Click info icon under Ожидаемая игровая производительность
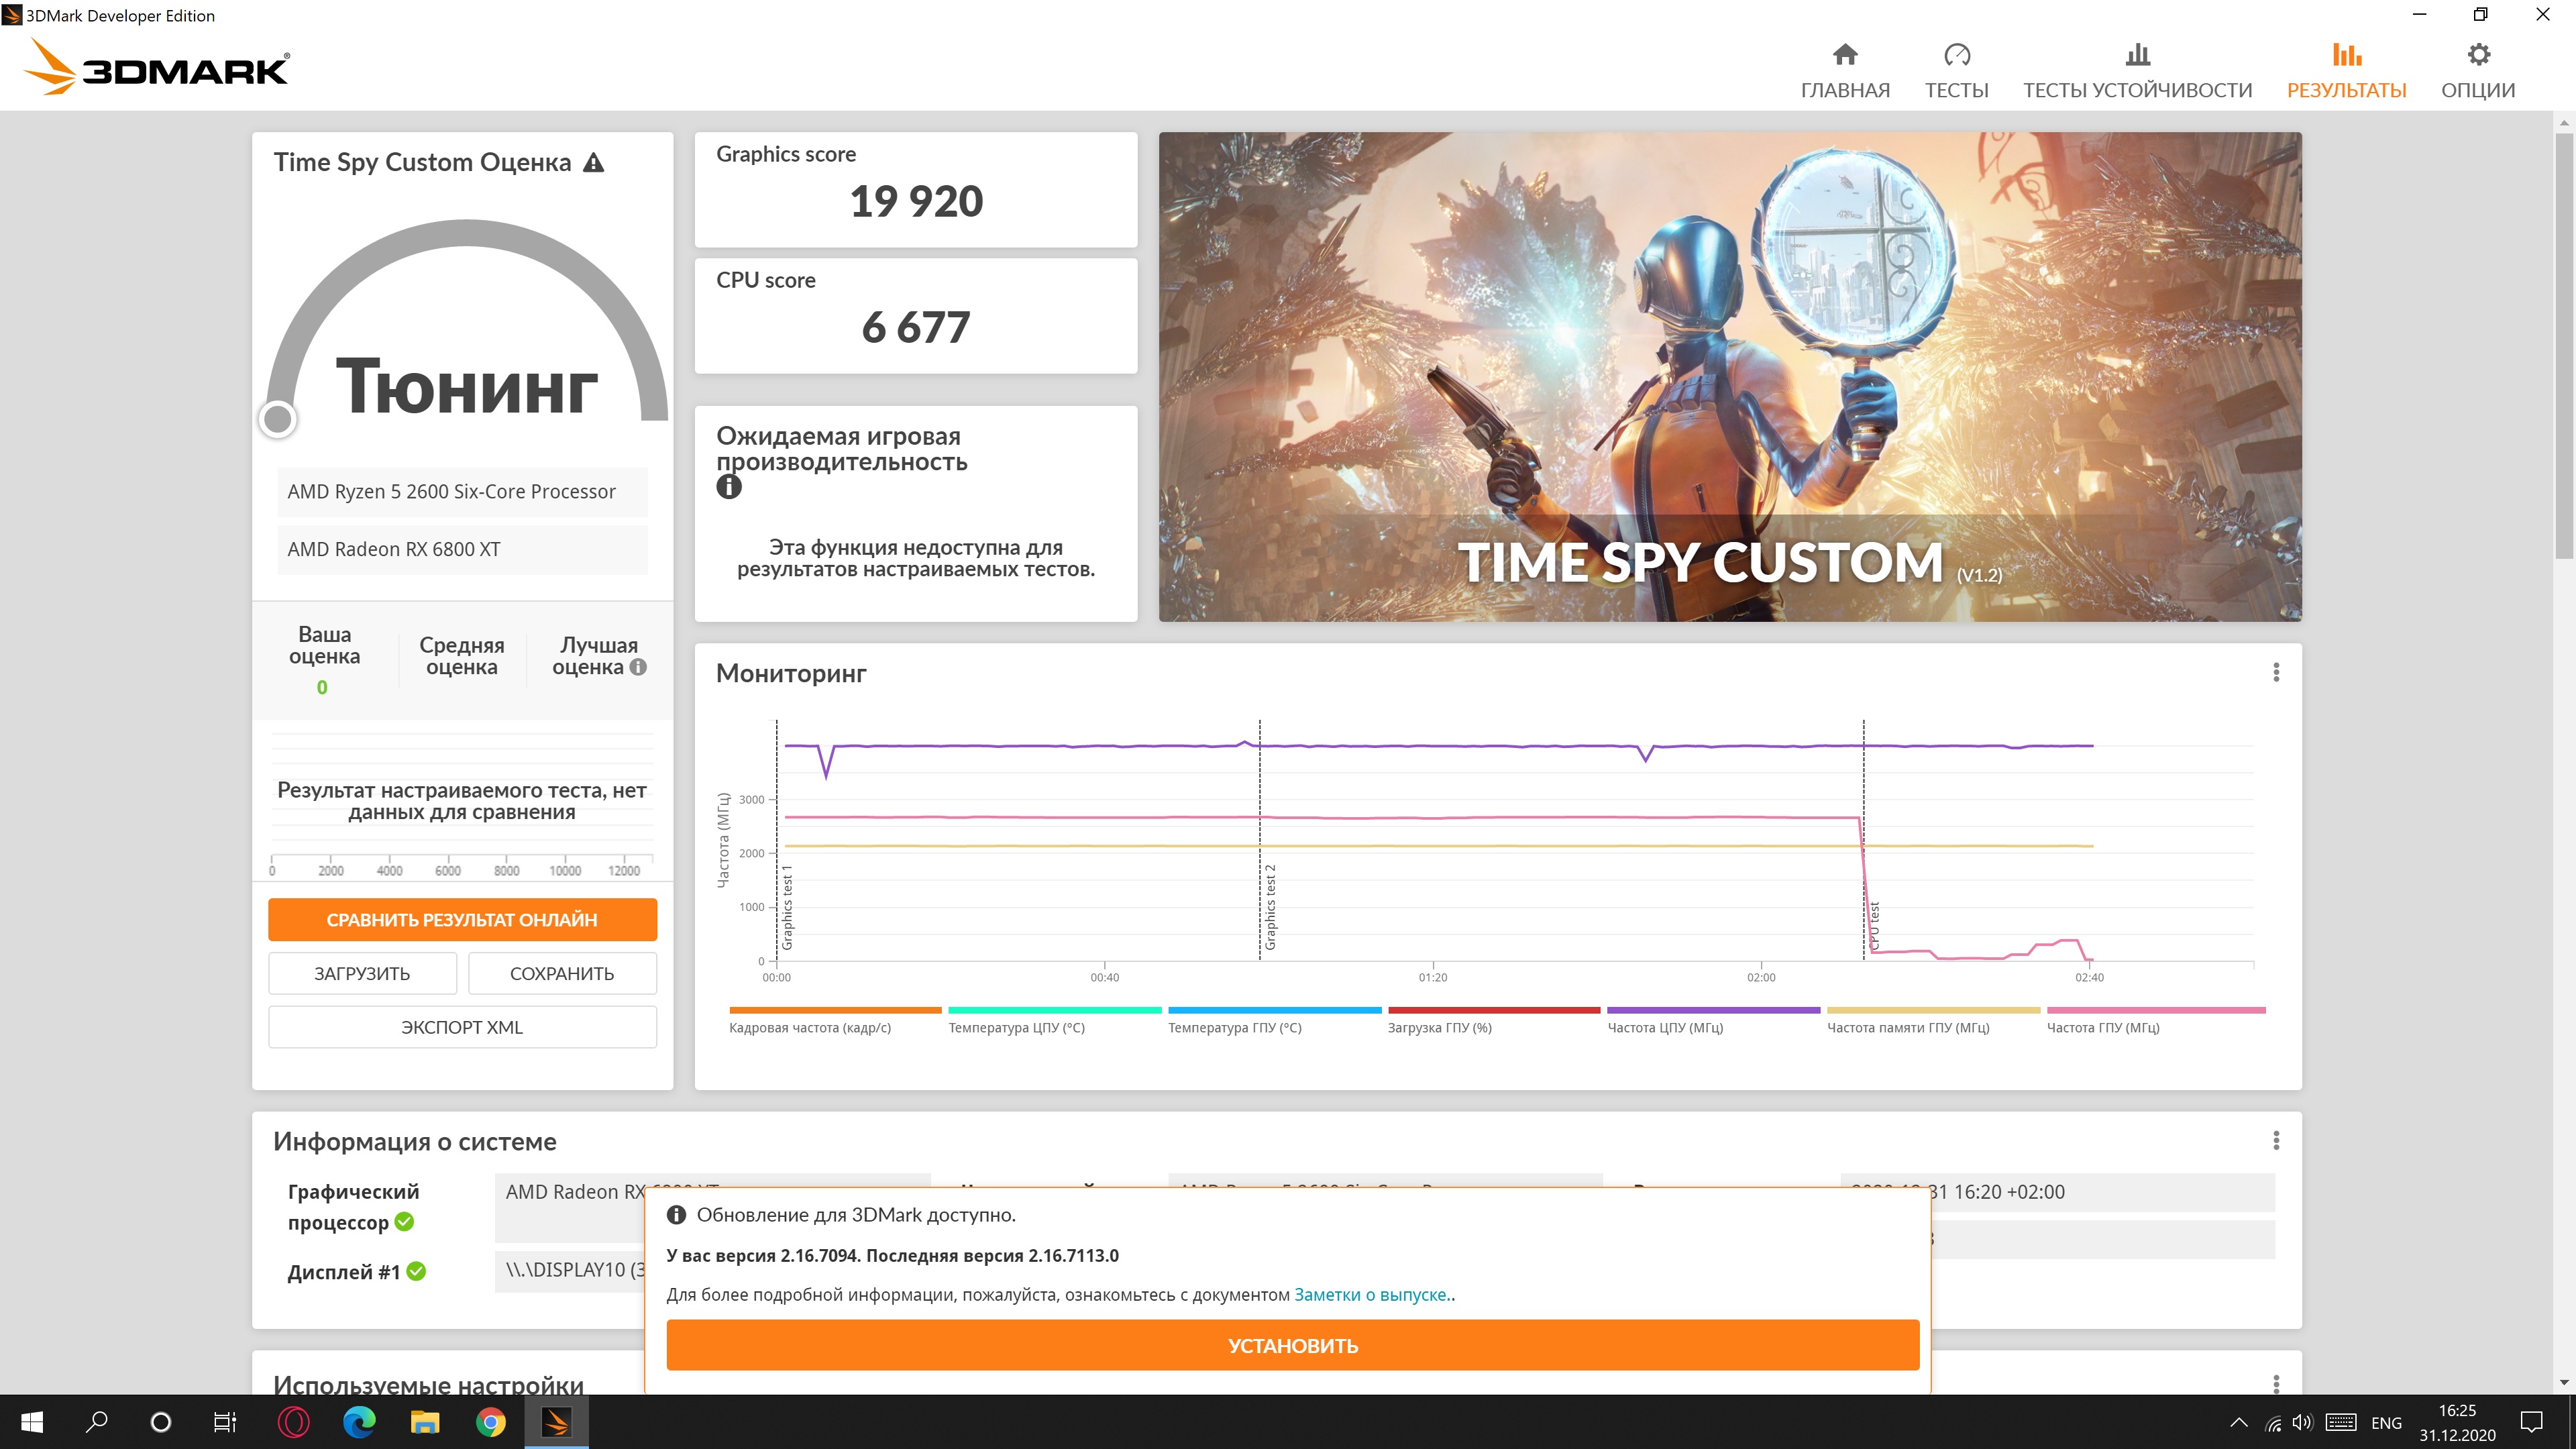2576x1449 pixels. point(729,487)
